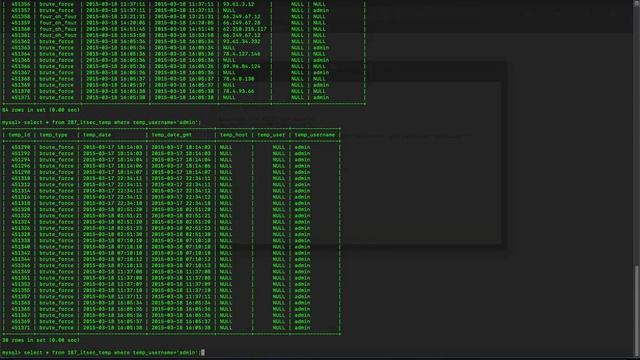Place cursor at the active mysql prompt line

pos(103,353)
